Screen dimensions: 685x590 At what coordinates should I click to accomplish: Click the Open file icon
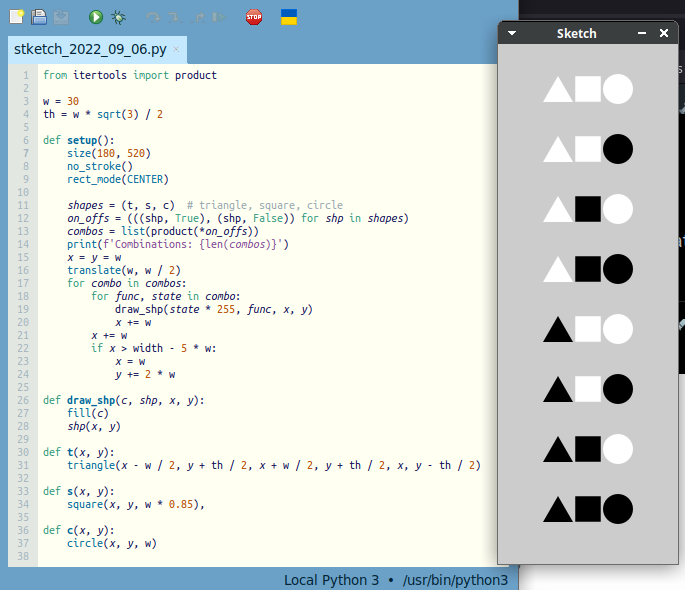(x=39, y=17)
